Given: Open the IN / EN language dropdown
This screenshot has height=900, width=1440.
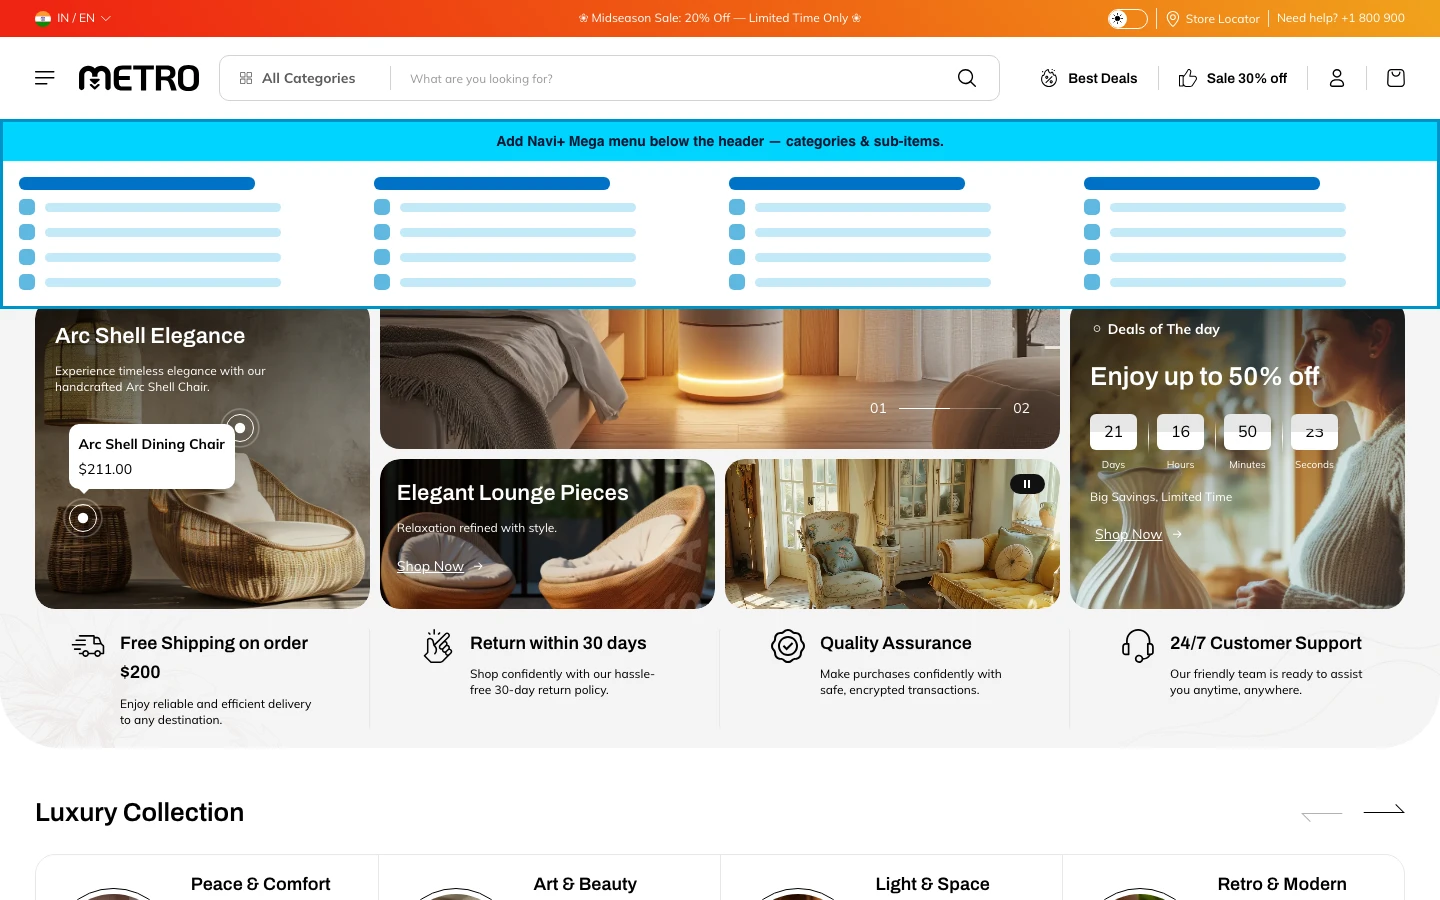Looking at the screenshot, I should 73,18.
